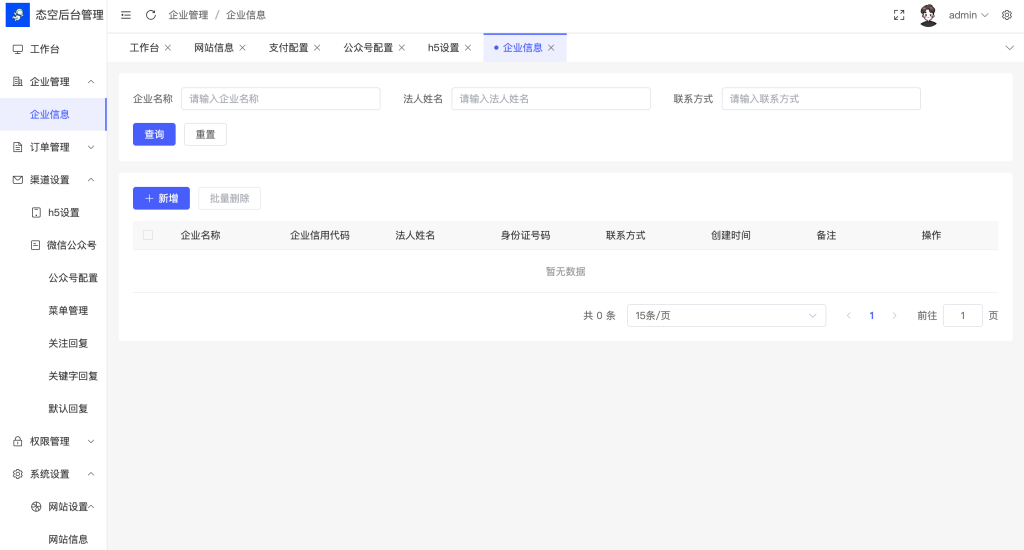Click the 渠道设置 envelope icon in sidebar

tap(18, 180)
